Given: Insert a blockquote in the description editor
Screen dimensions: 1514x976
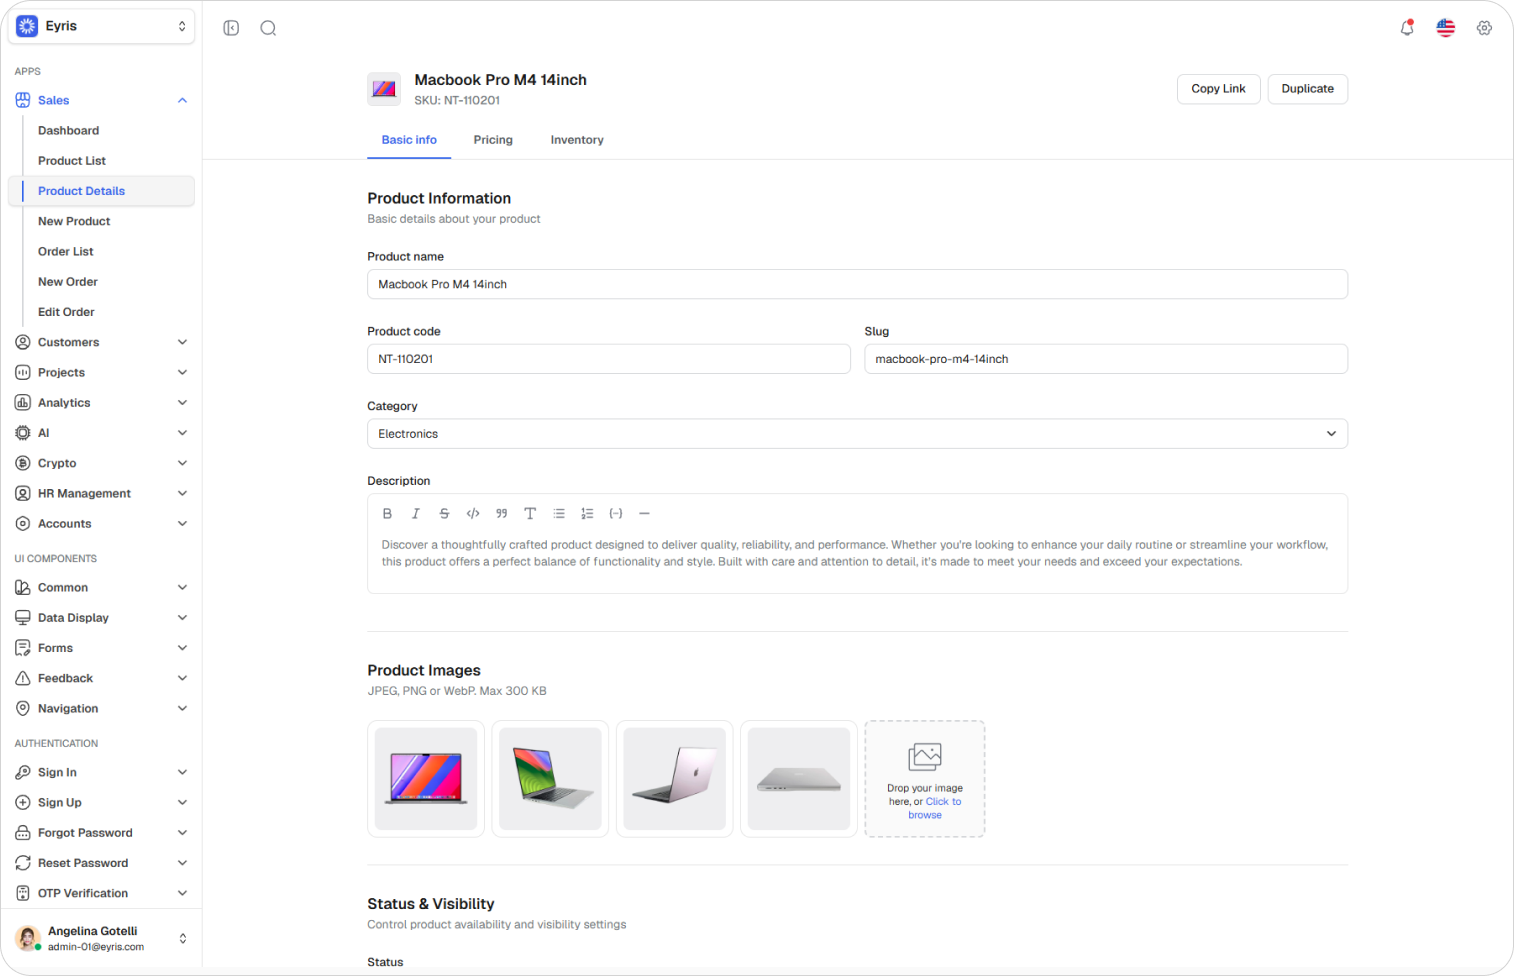Looking at the screenshot, I should click(x=502, y=514).
